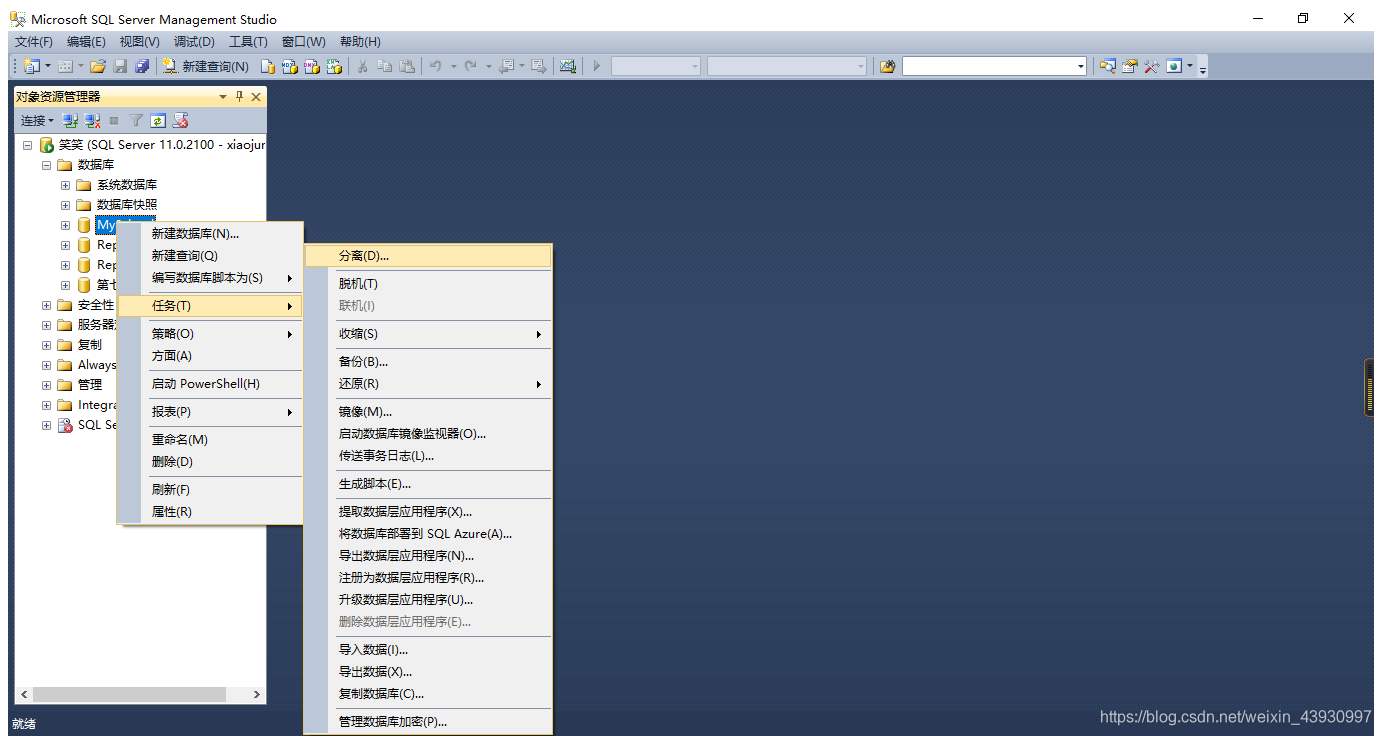Click the Connect Object Explorer icon
This screenshot has height=736, width=1382.
70,120
